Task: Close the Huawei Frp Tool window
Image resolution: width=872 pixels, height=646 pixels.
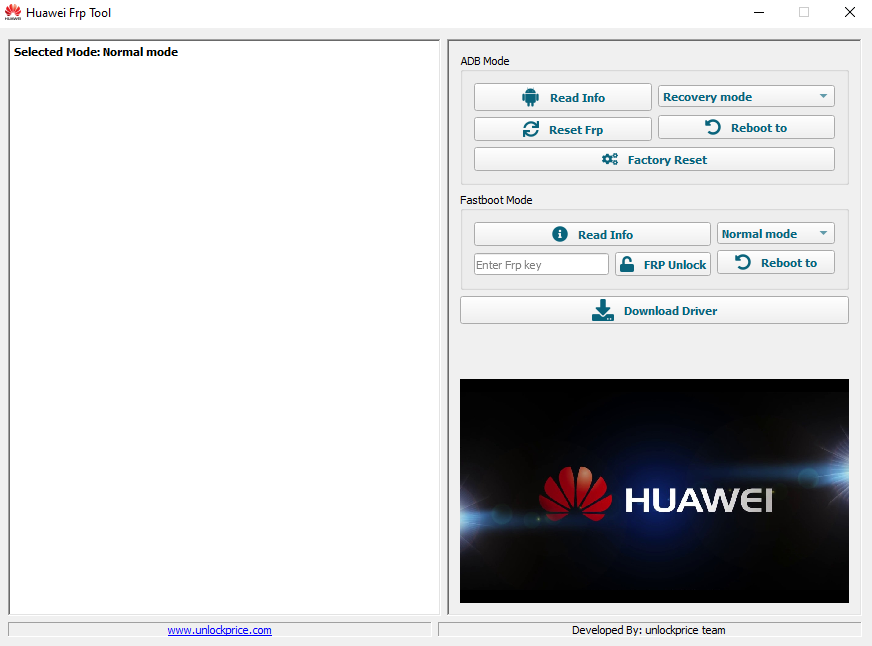Action: point(849,13)
